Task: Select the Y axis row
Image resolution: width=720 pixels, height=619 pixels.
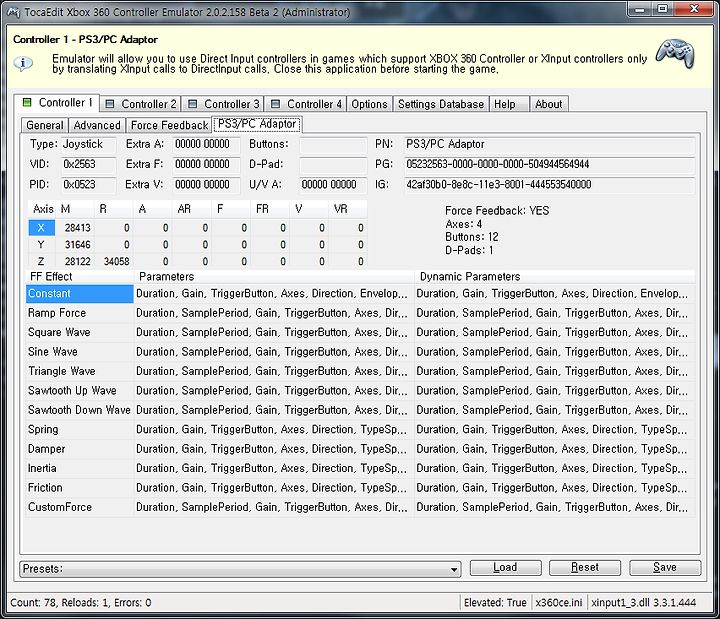Action: coord(197,244)
